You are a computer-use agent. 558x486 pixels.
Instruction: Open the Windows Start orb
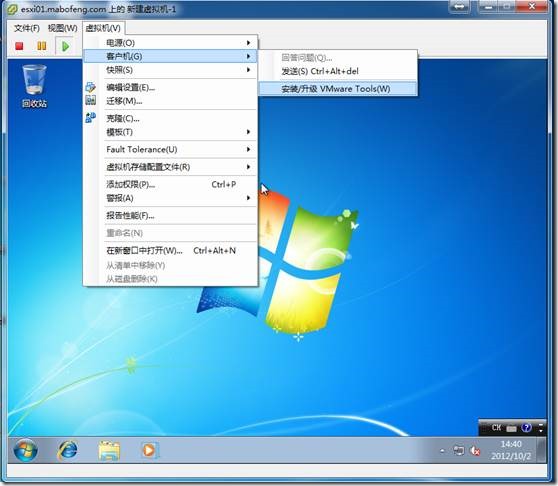[25, 450]
